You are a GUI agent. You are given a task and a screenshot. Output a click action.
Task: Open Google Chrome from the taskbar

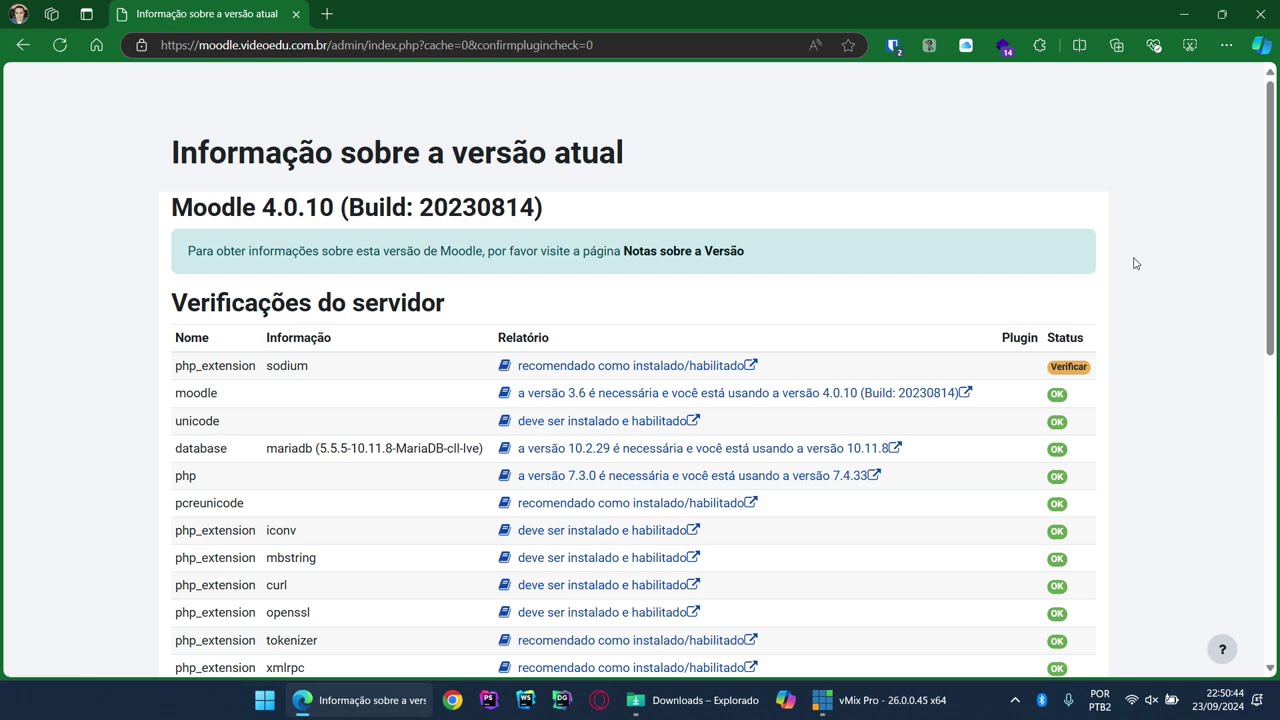tap(452, 700)
